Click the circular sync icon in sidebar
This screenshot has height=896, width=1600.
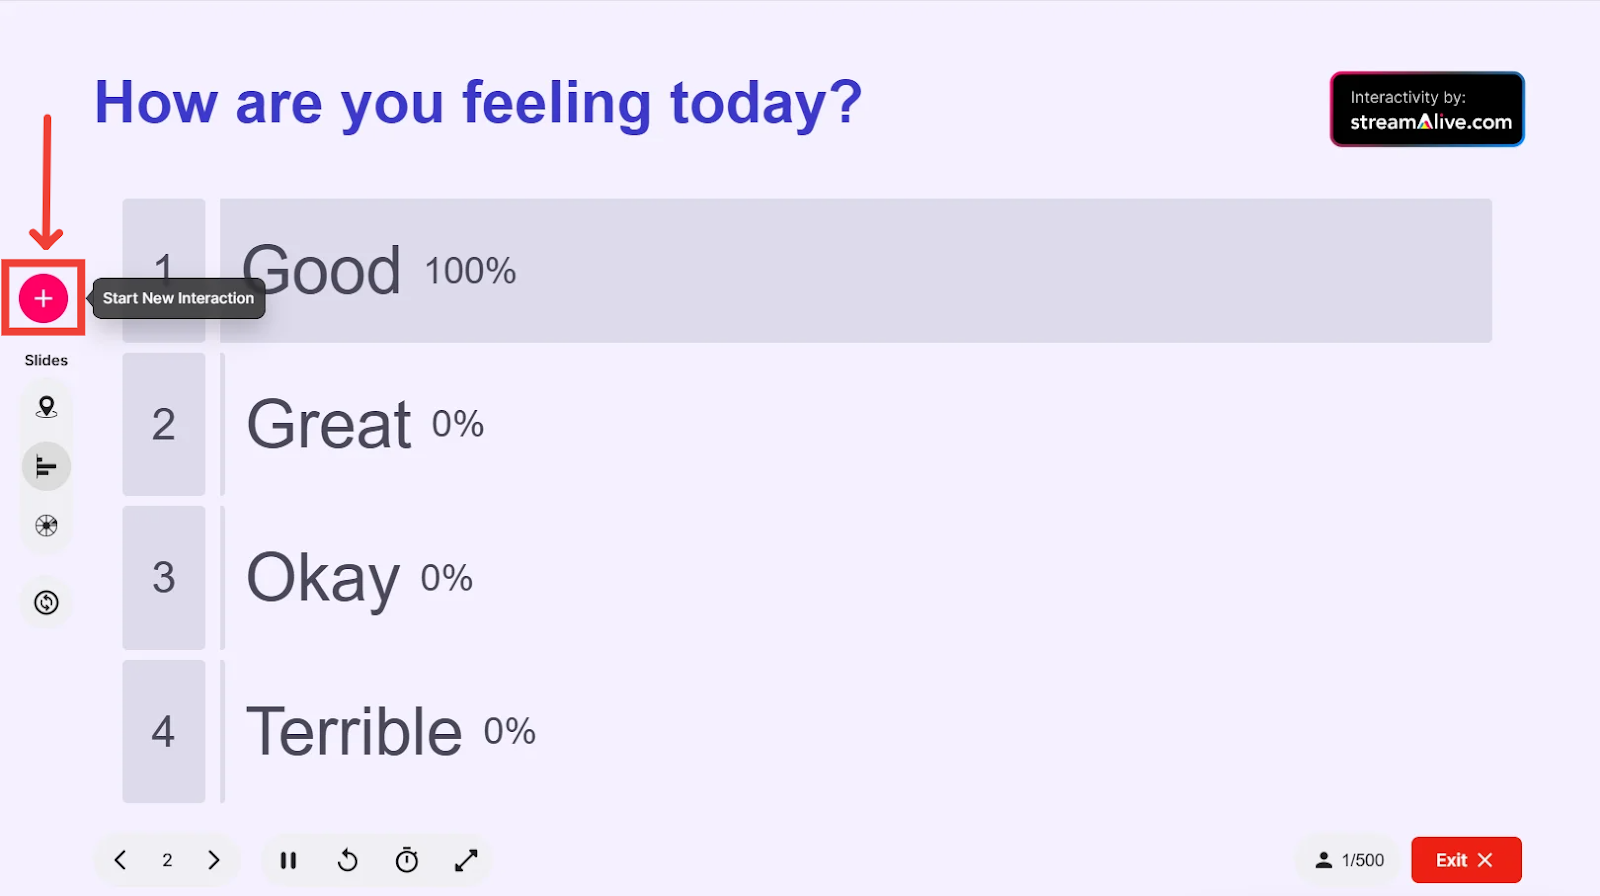(46, 602)
